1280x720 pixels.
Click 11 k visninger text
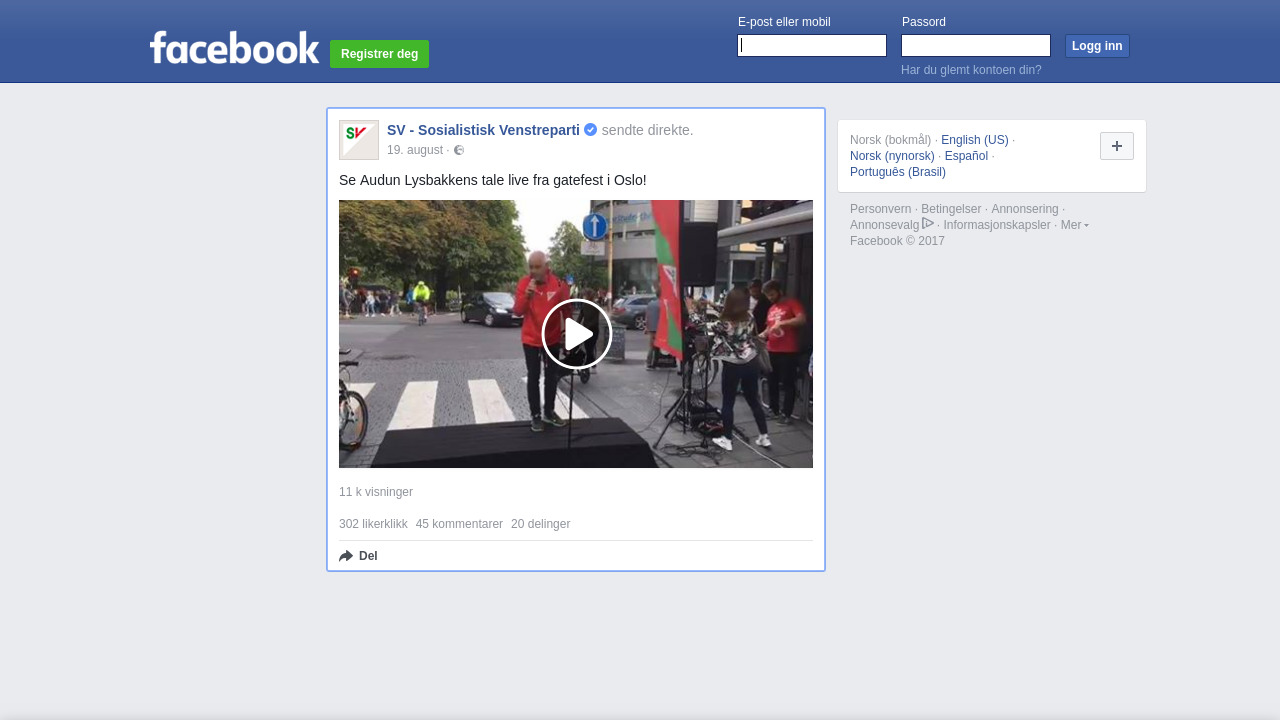(x=376, y=492)
